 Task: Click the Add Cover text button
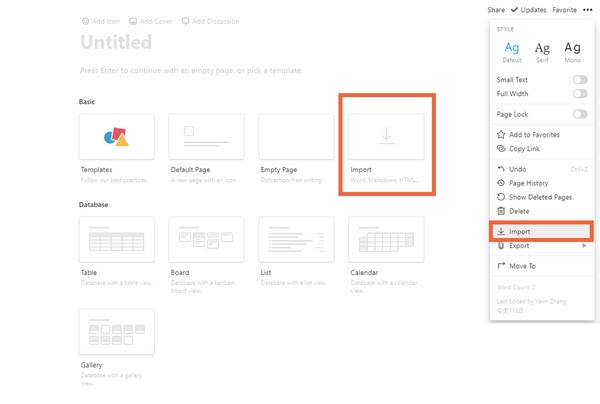[x=156, y=21]
